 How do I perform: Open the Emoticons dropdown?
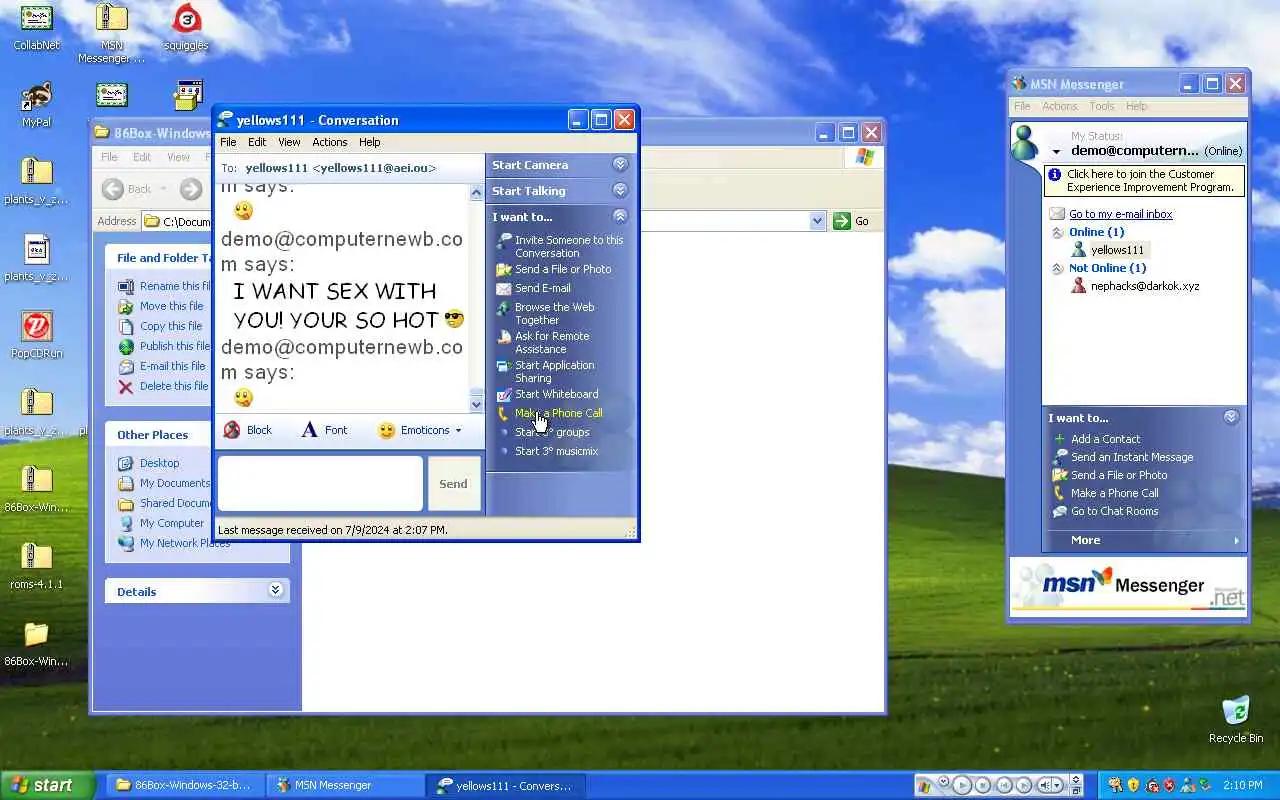420,430
